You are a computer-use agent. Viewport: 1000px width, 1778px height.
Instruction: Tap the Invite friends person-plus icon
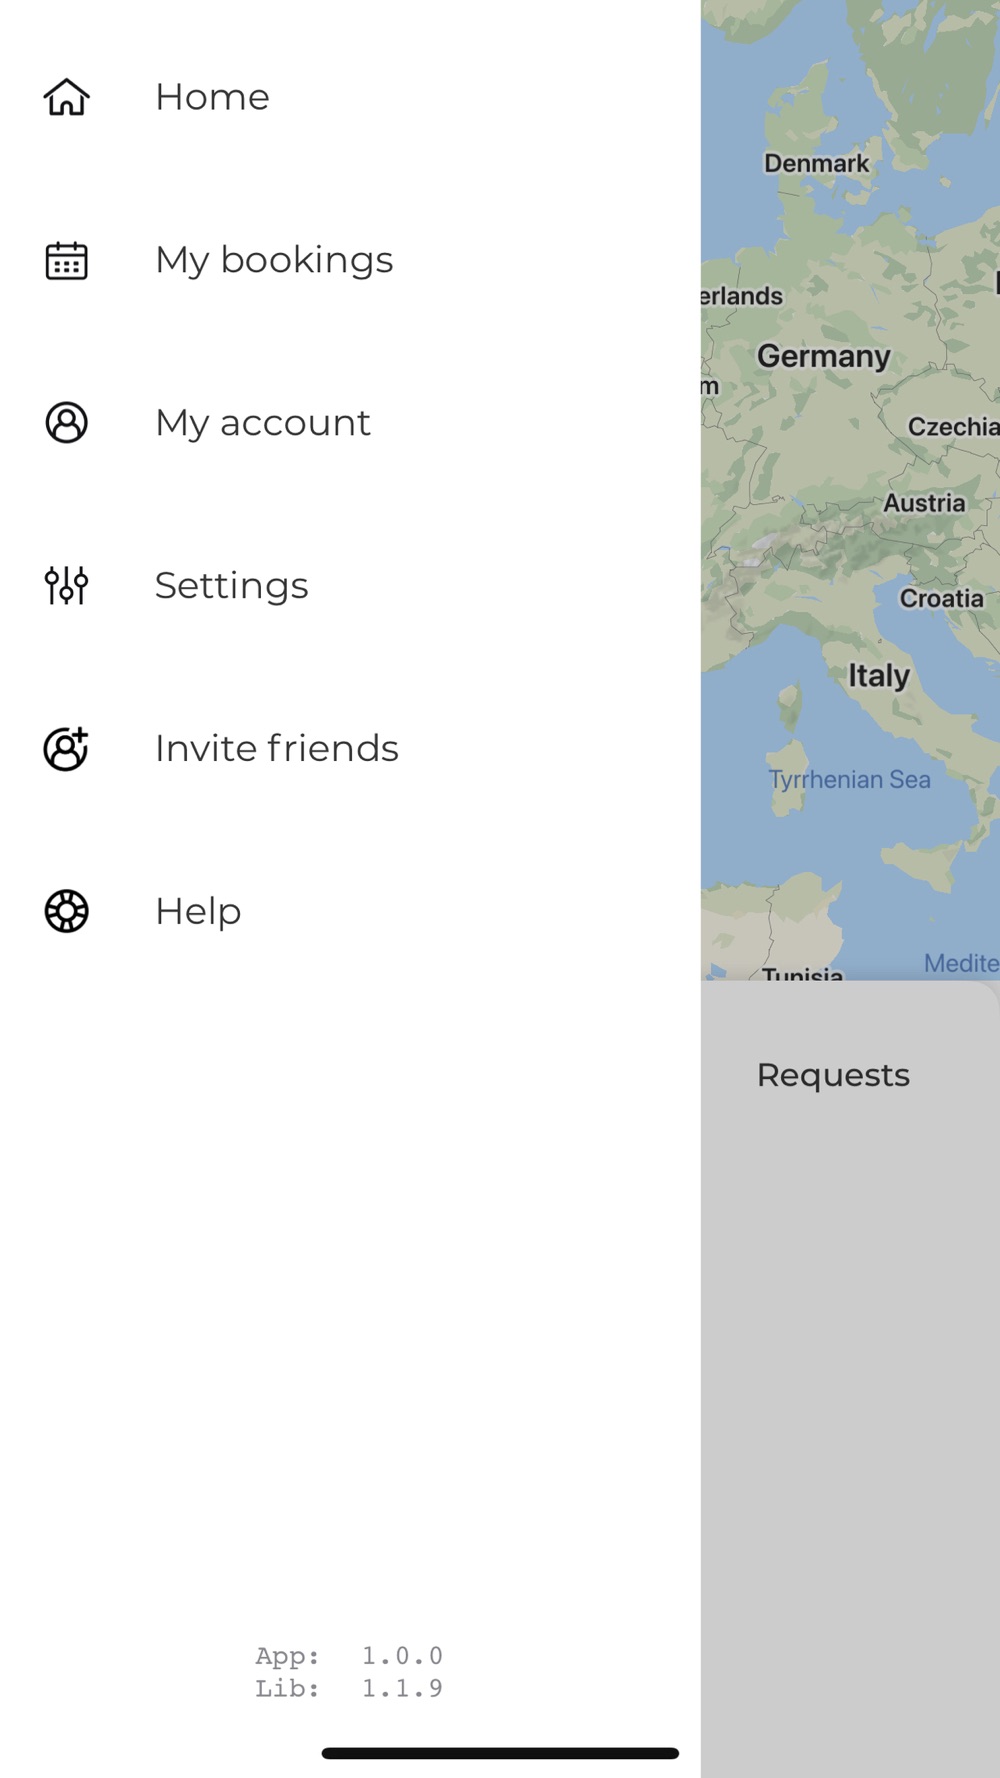(x=67, y=749)
